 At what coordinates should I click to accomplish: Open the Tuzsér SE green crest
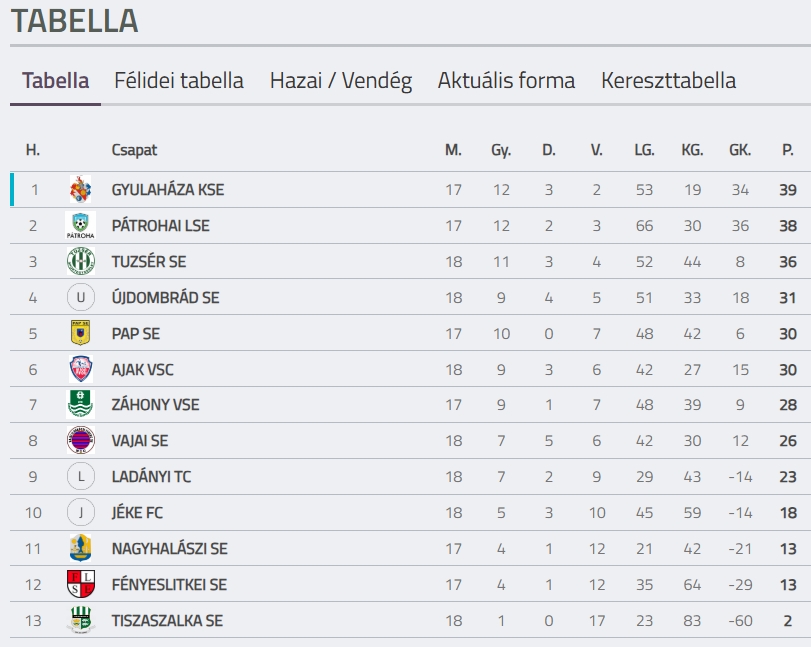tap(81, 261)
